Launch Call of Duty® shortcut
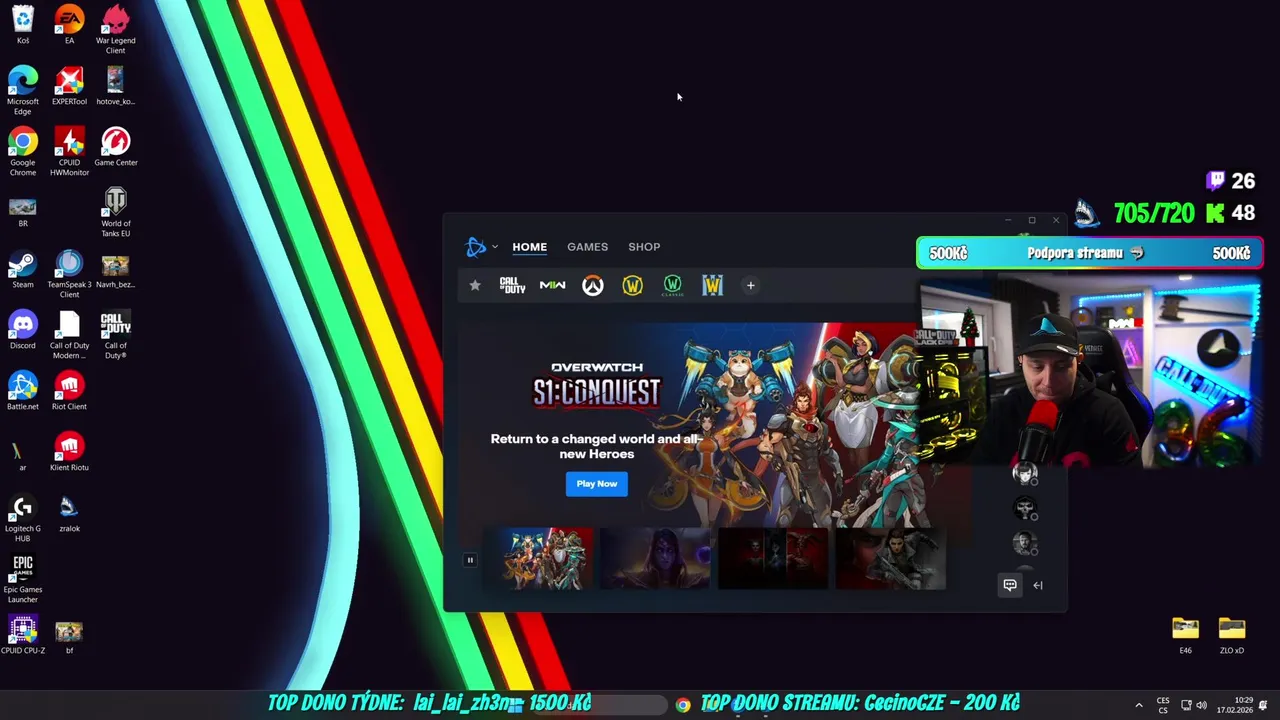This screenshot has height=720, width=1280. 116,334
